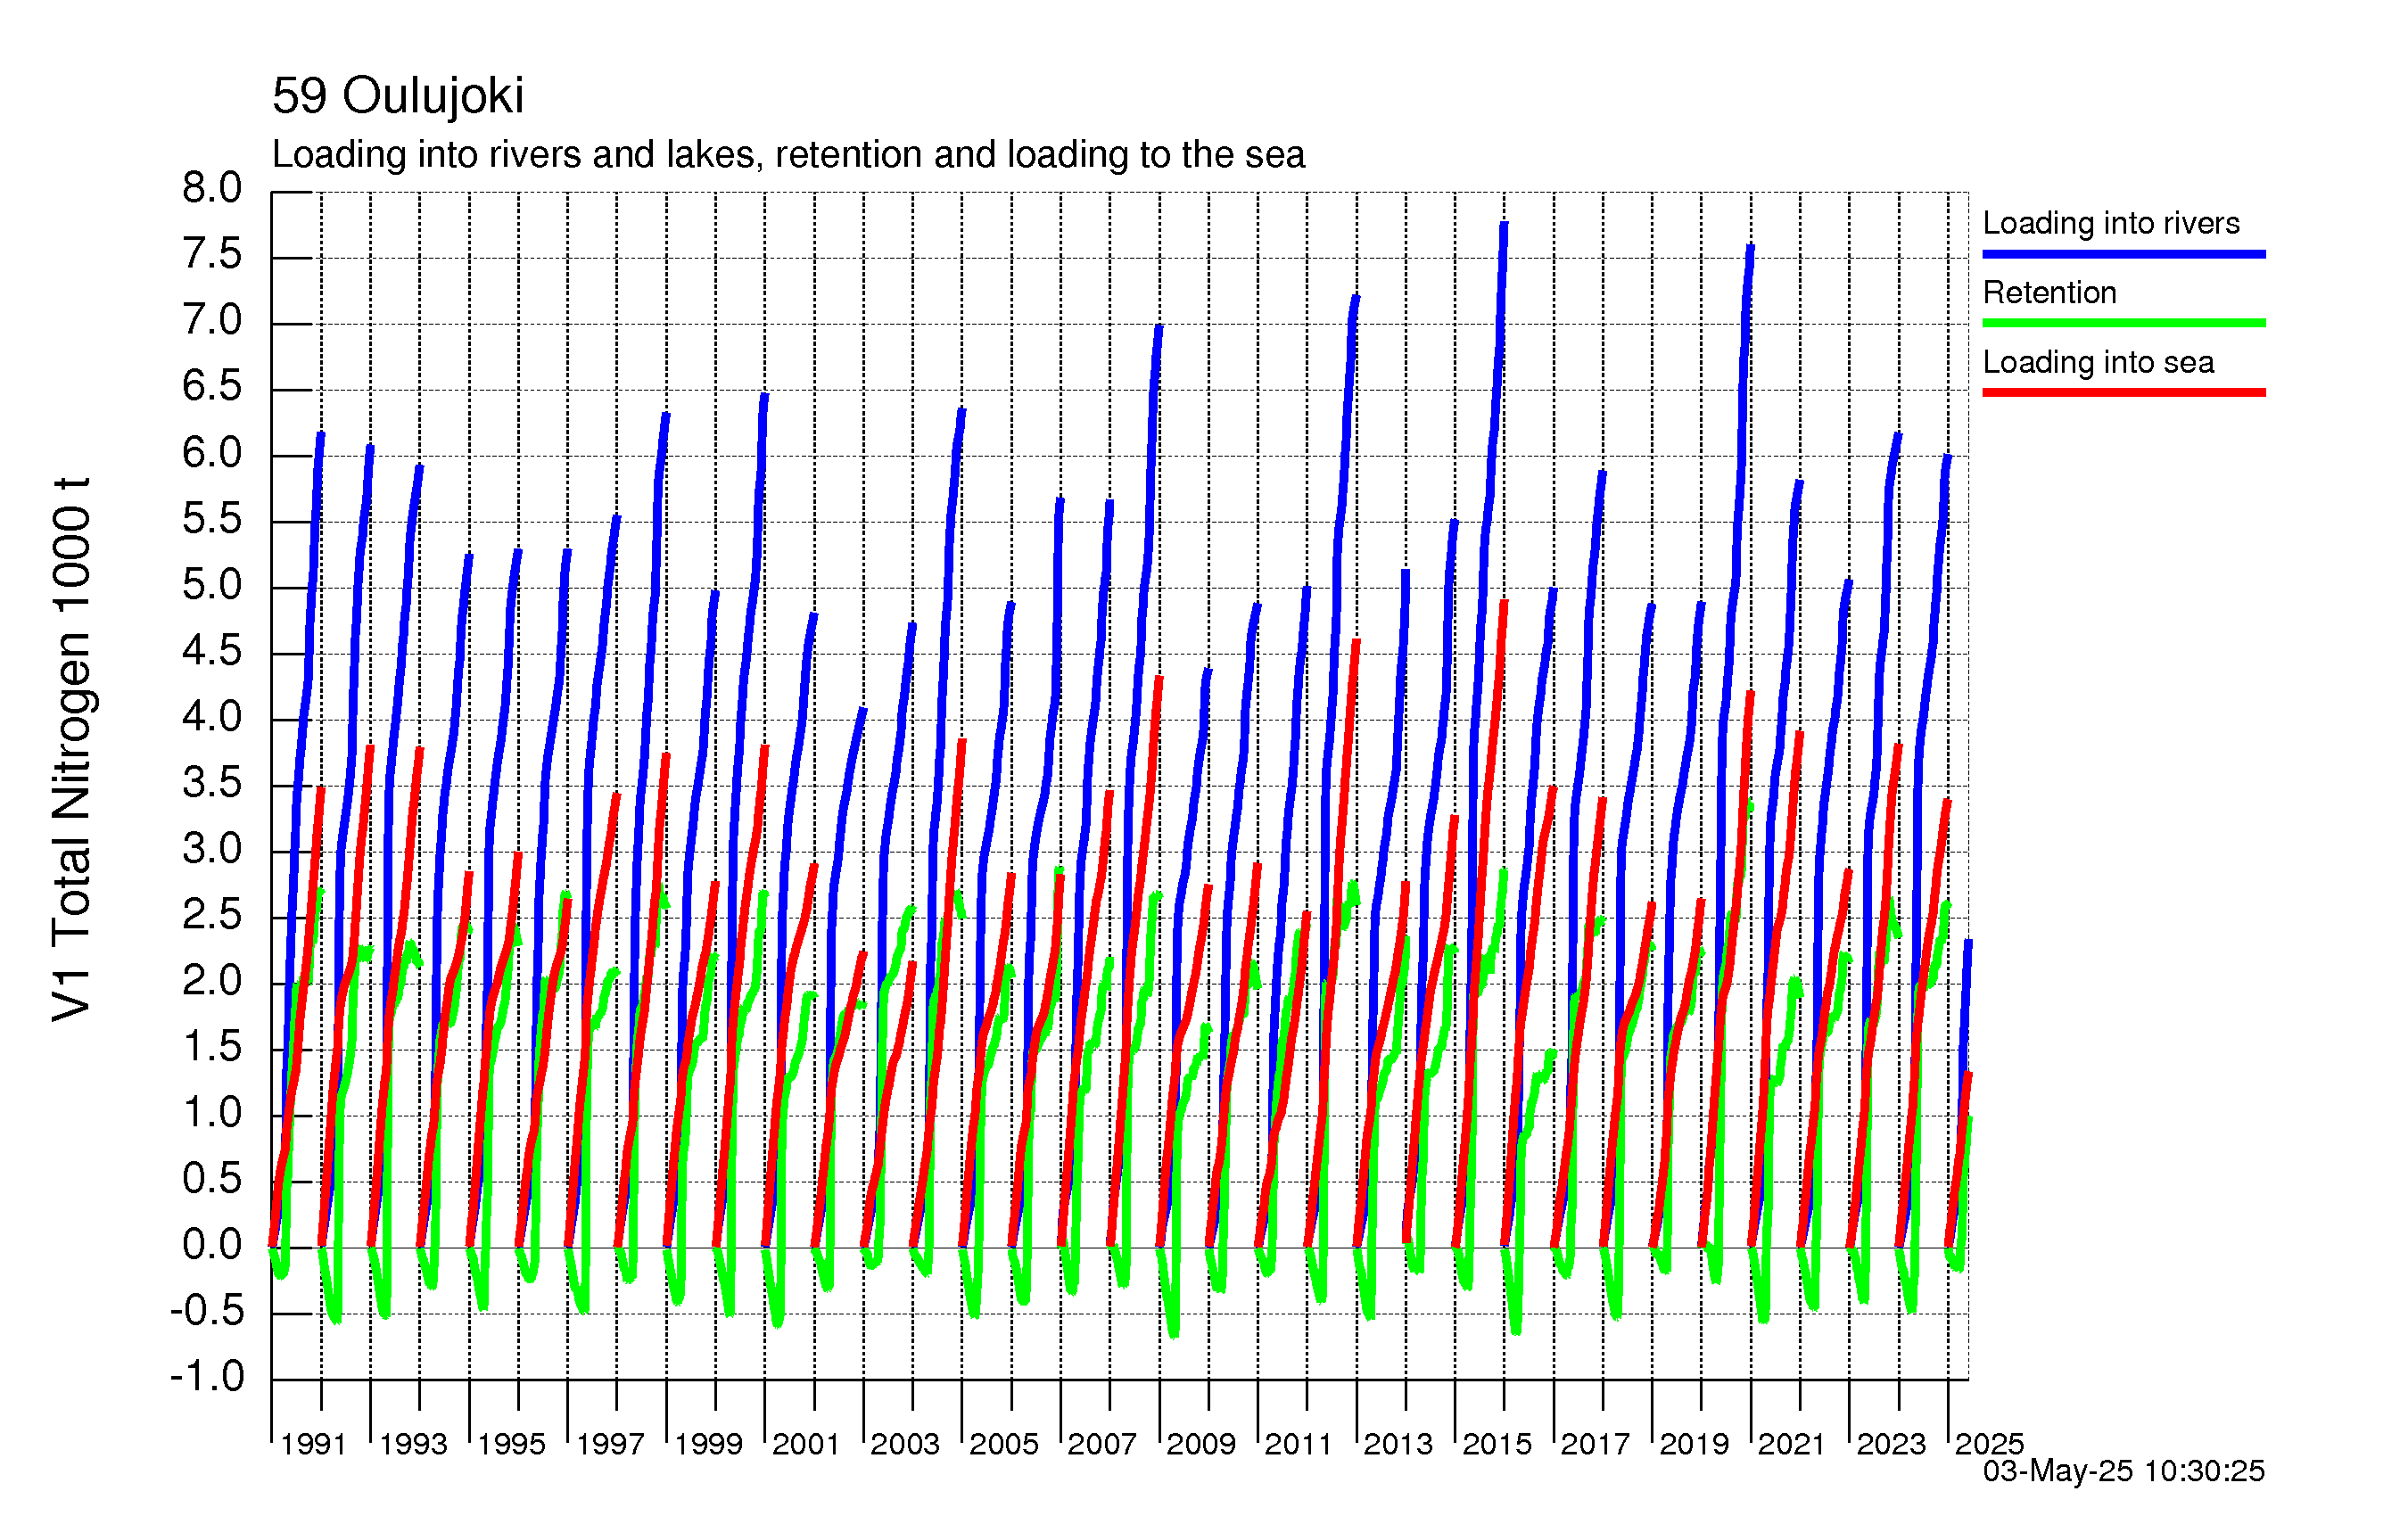Click the y-axis value 1.0

pos(212,1113)
